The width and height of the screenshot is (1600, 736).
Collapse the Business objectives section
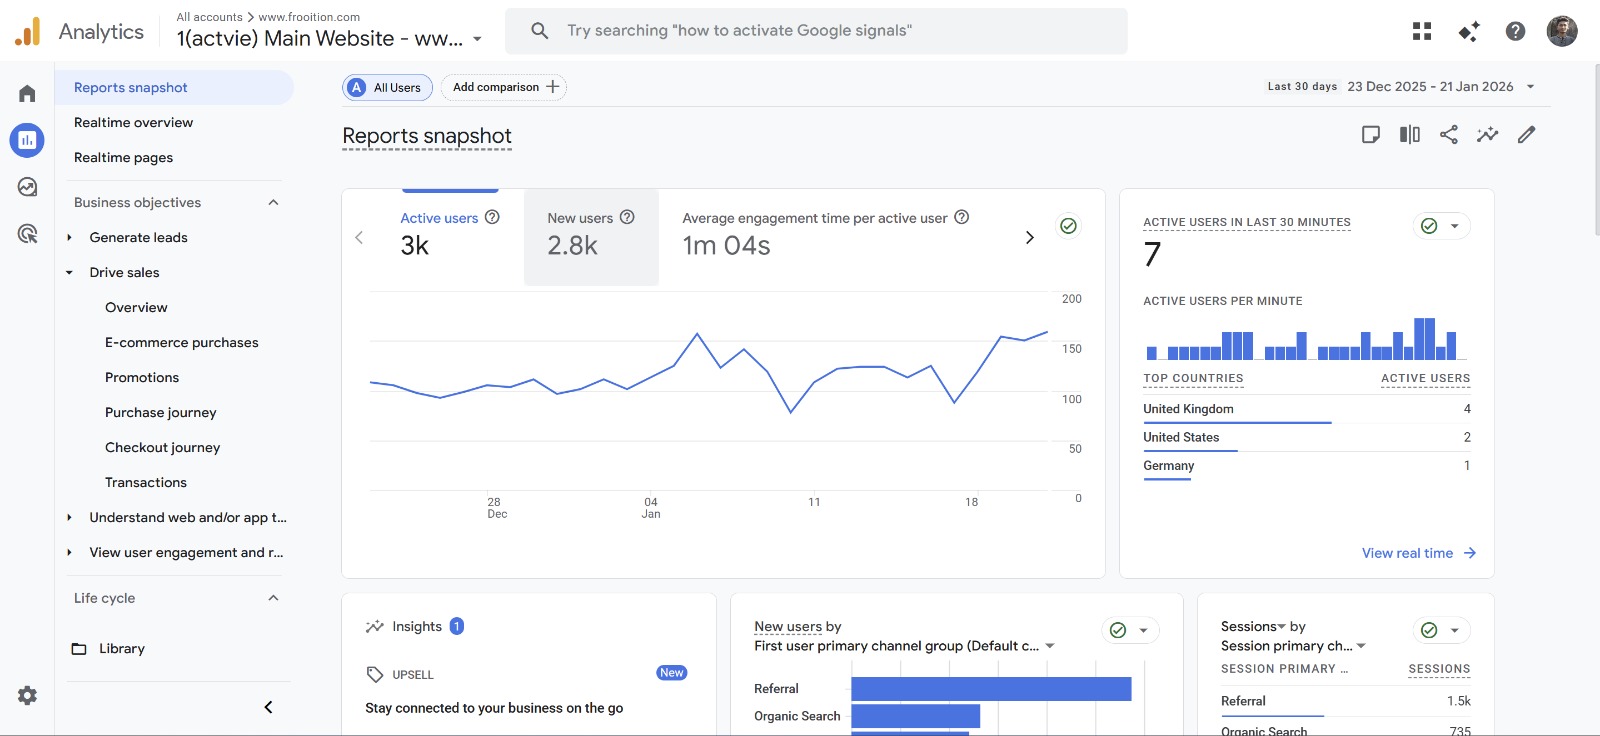tap(273, 202)
